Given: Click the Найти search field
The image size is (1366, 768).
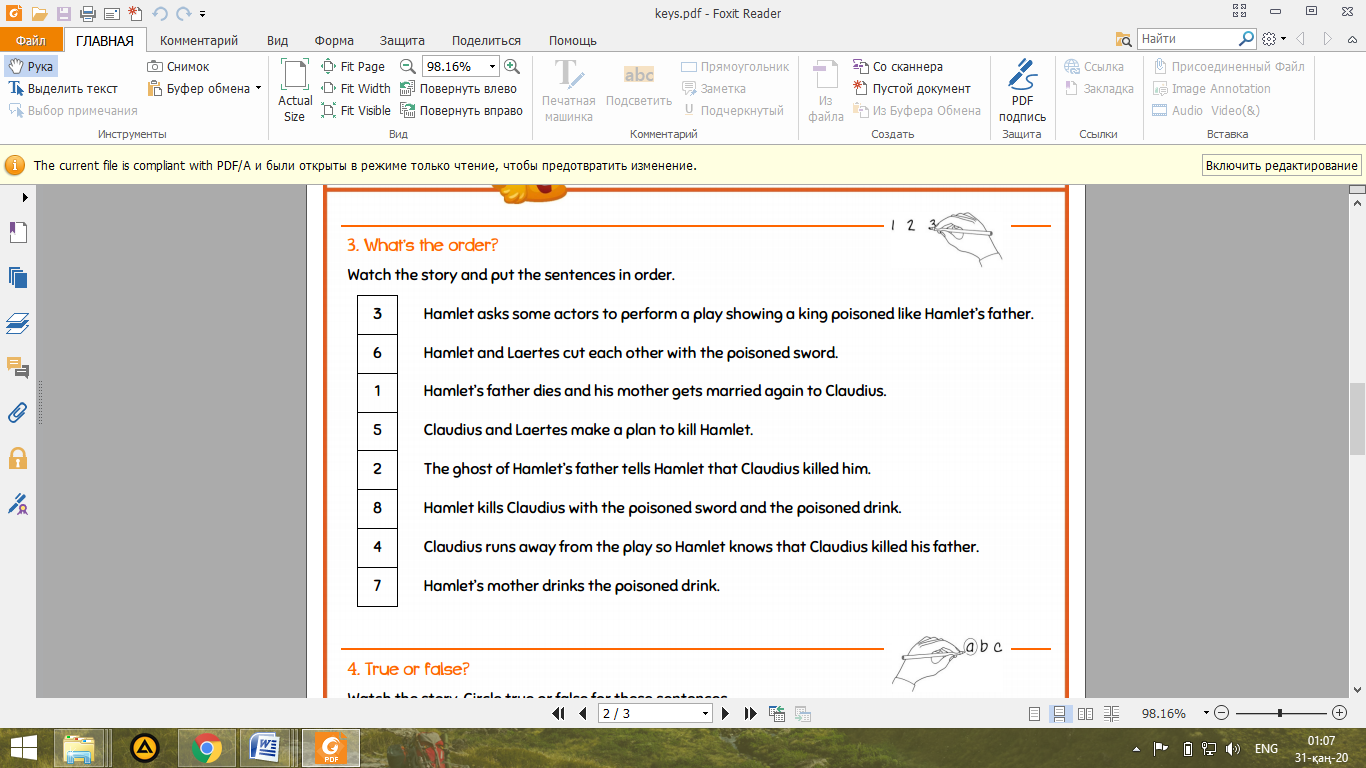Looking at the screenshot, I should [x=1188, y=39].
